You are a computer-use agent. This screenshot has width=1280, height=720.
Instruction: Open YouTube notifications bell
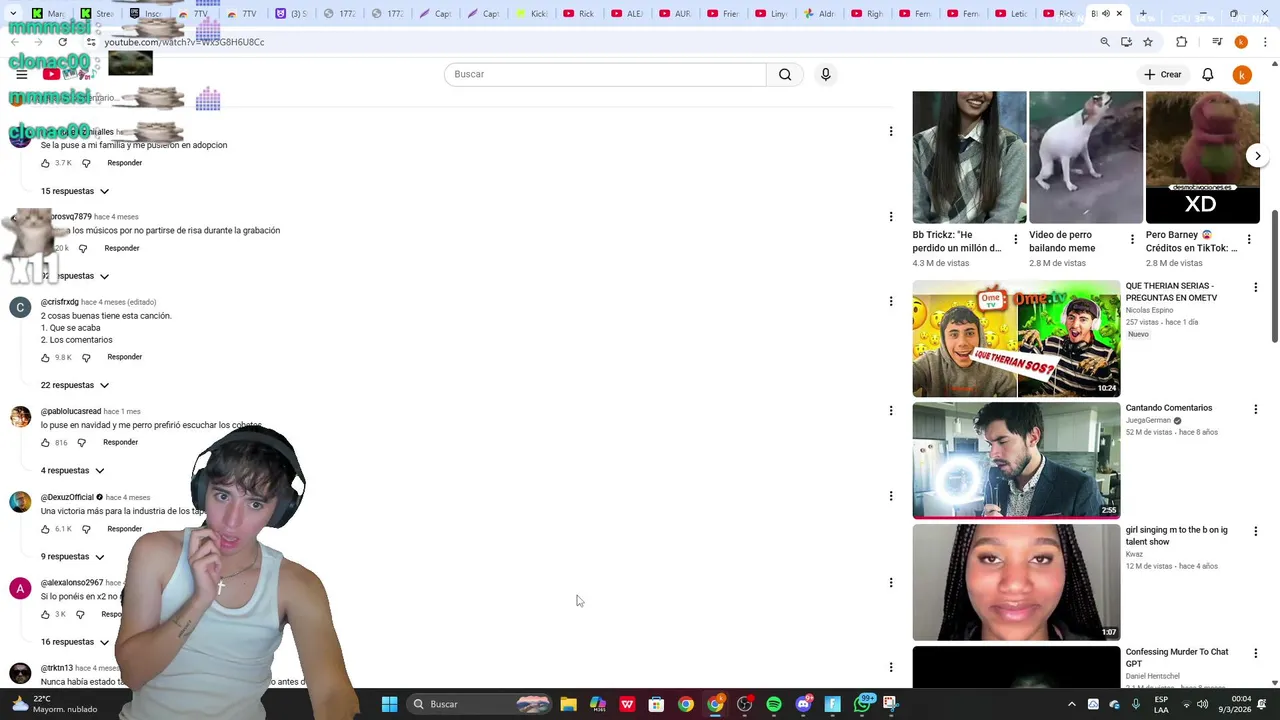tap(1208, 74)
